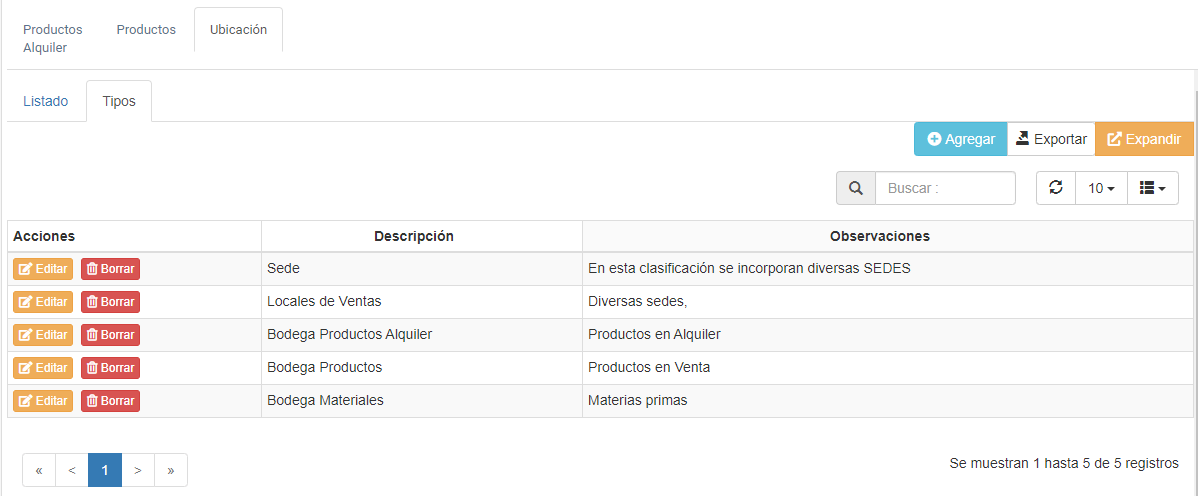Delete the Bodega Materiales row
The width and height of the screenshot is (1198, 496).
[x=110, y=401]
